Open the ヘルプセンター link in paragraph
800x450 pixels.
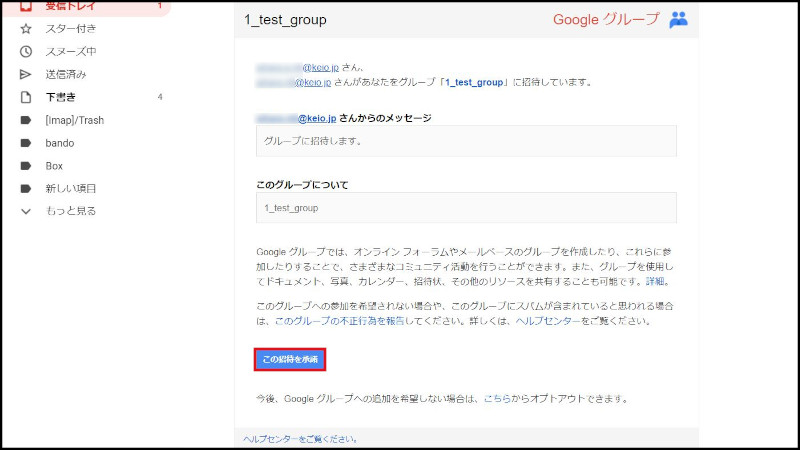tap(548, 321)
